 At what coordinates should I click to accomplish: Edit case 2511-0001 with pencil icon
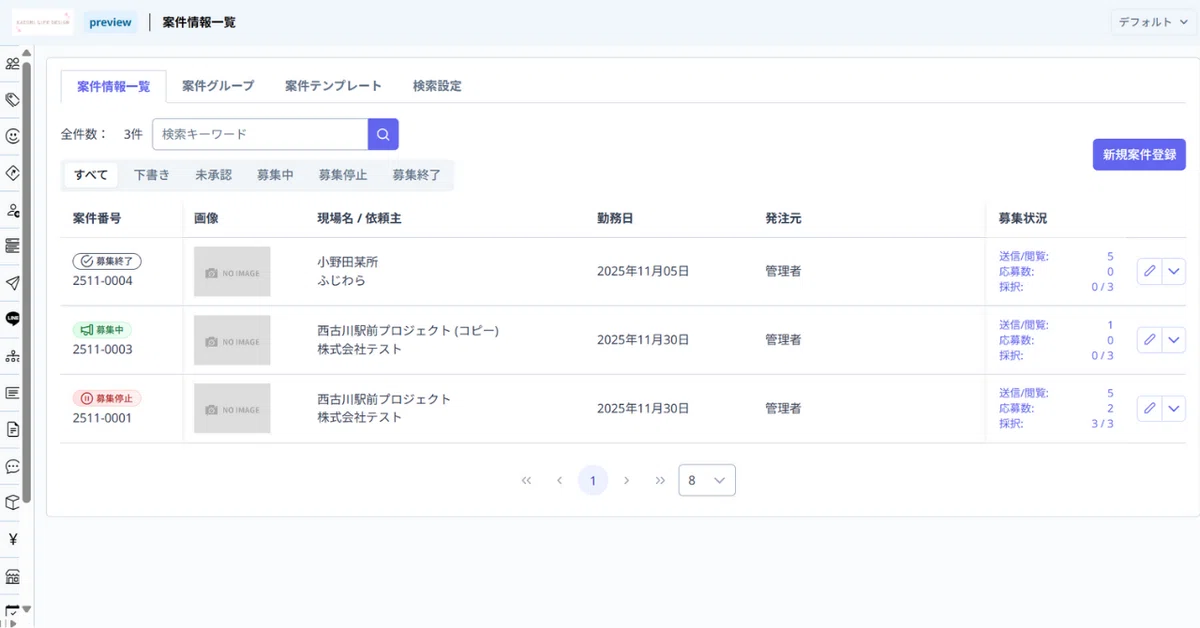click(x=1149, y=408)
